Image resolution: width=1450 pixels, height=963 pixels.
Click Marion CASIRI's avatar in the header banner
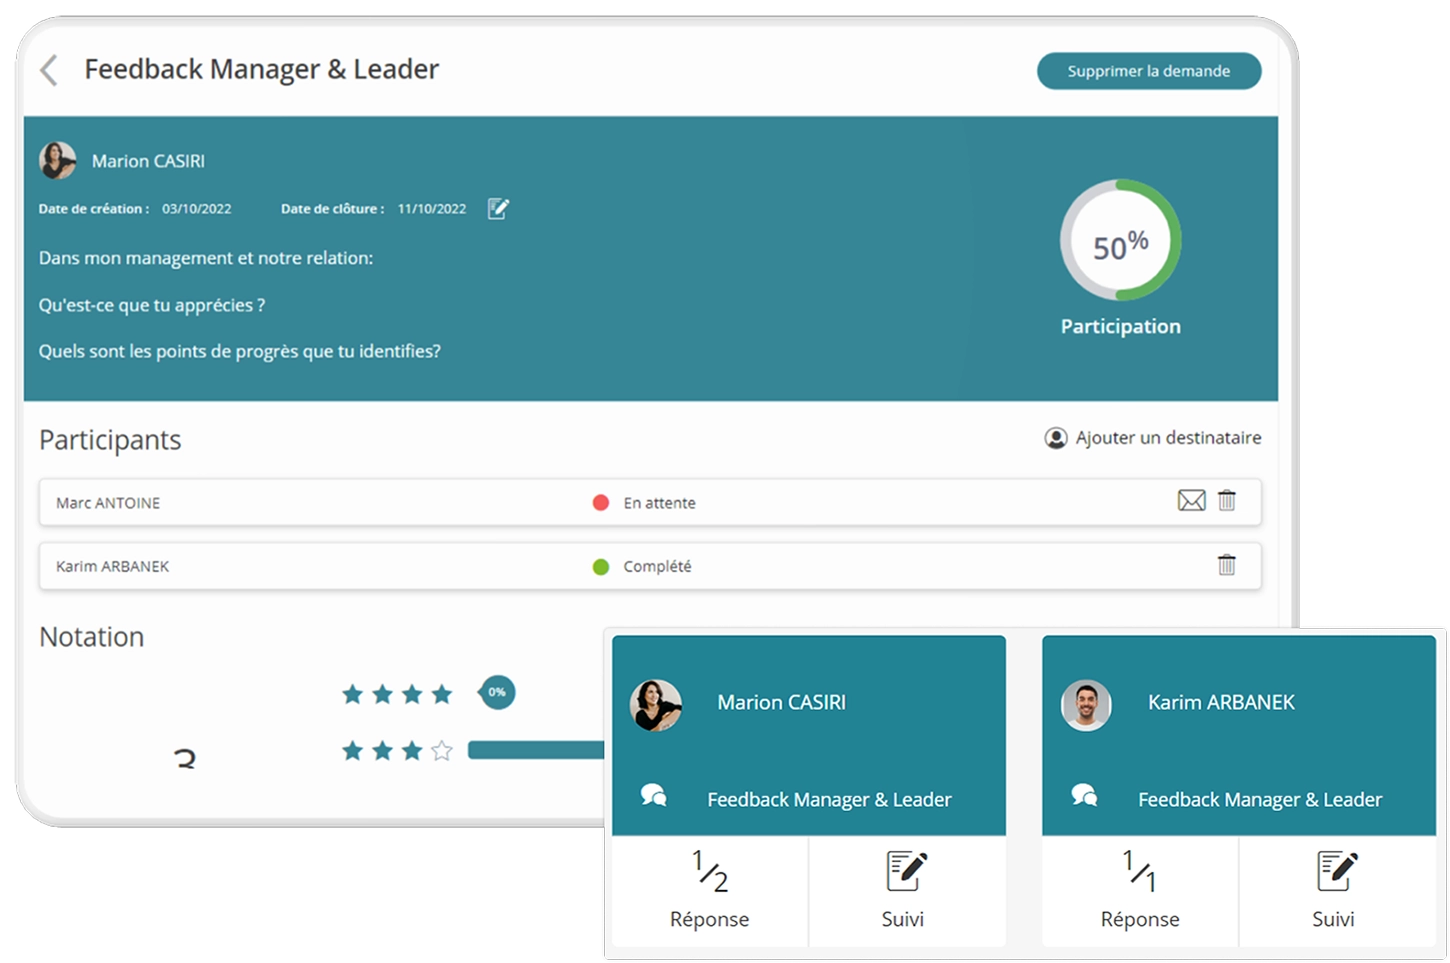click(58, 161)
